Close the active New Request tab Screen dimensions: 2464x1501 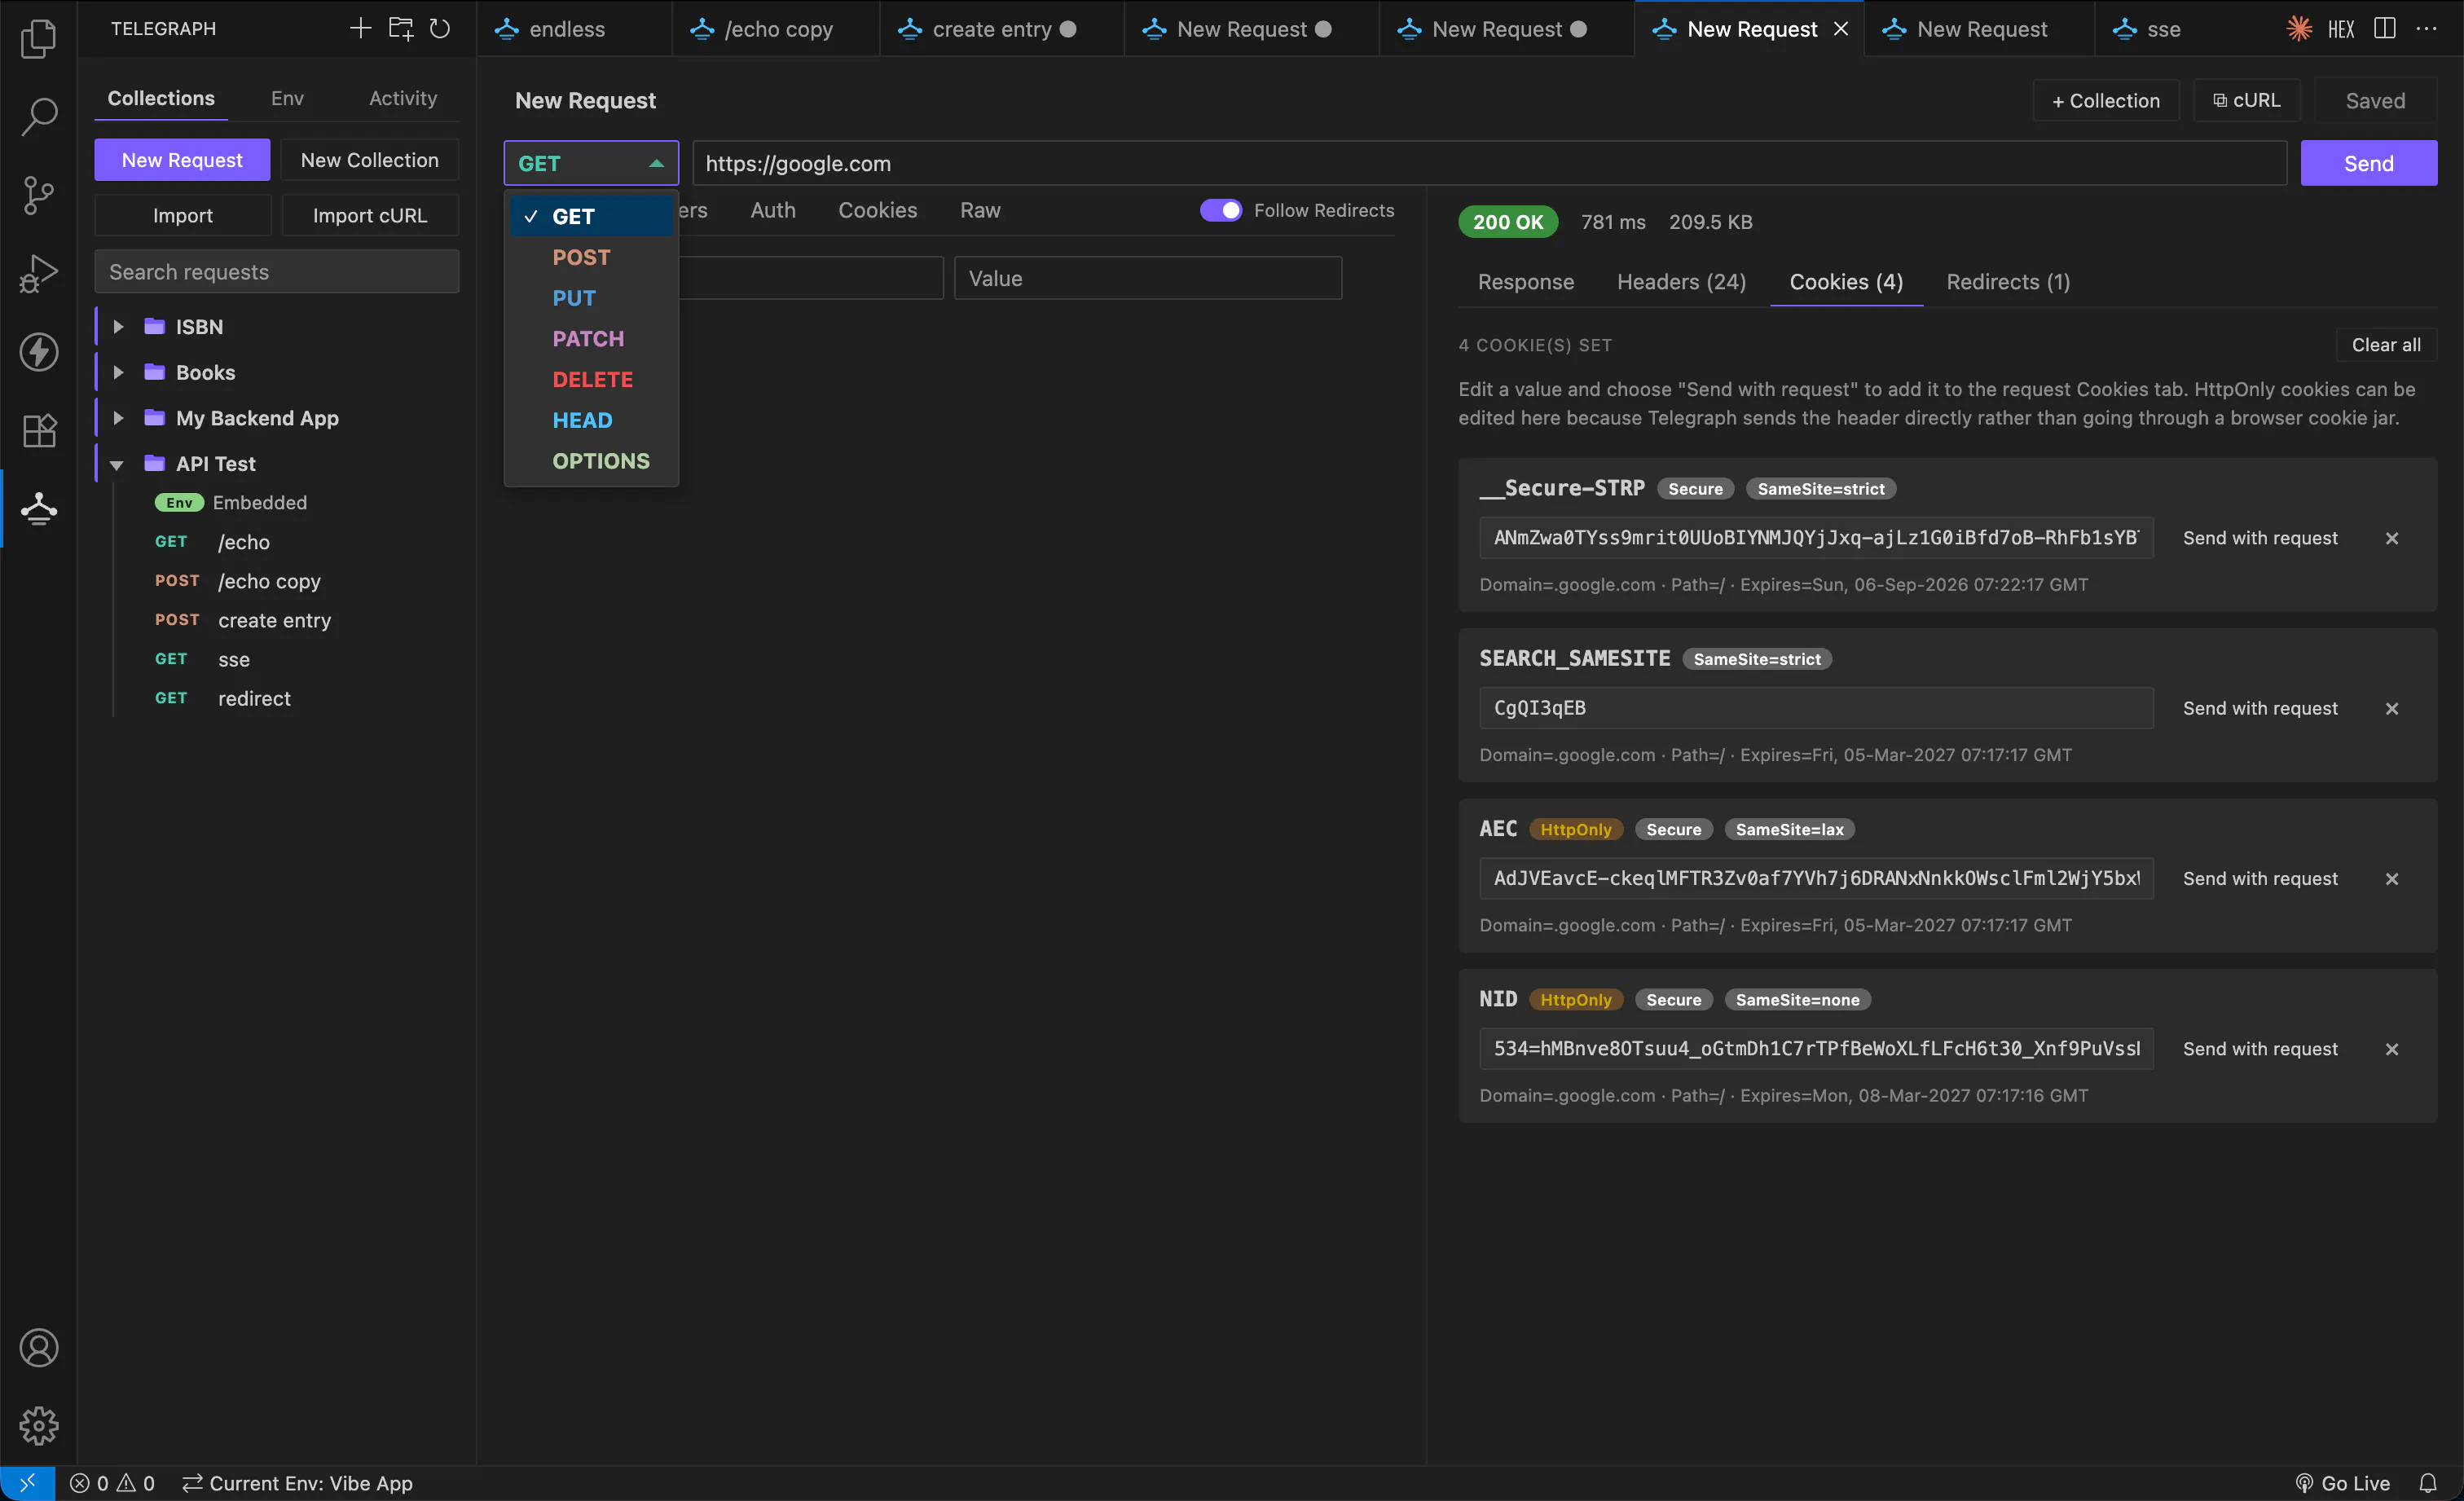pos(1840,29)
